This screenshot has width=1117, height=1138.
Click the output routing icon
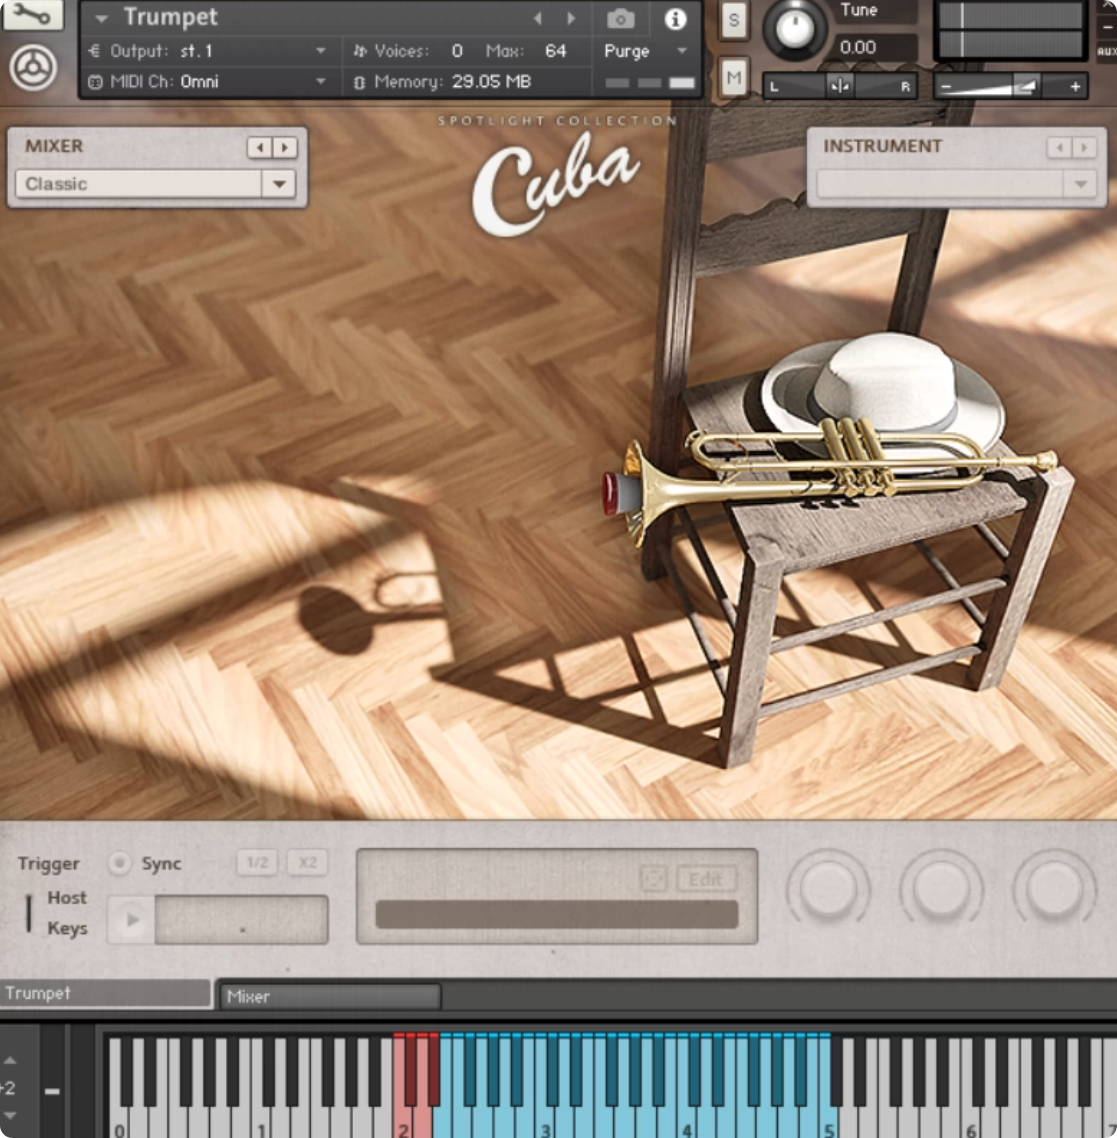[x=94, y=51]
